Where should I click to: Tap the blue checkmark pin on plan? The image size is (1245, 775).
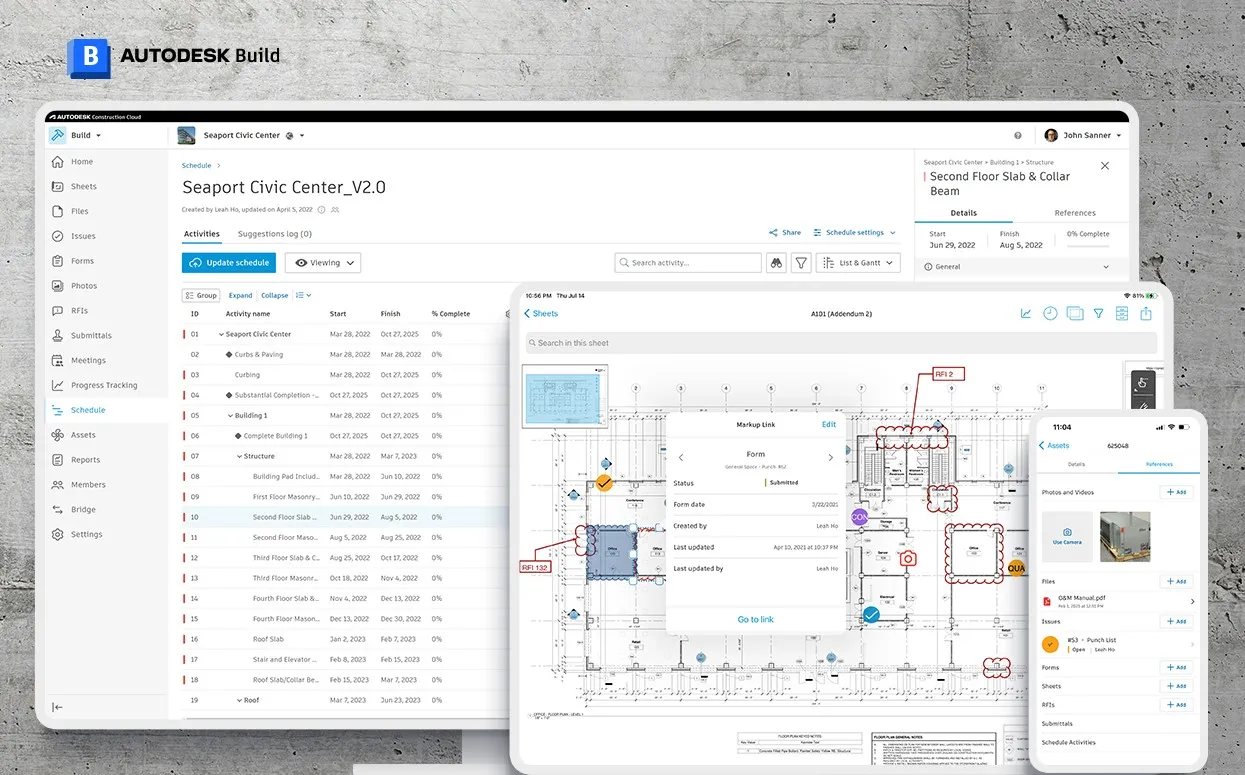871,614
